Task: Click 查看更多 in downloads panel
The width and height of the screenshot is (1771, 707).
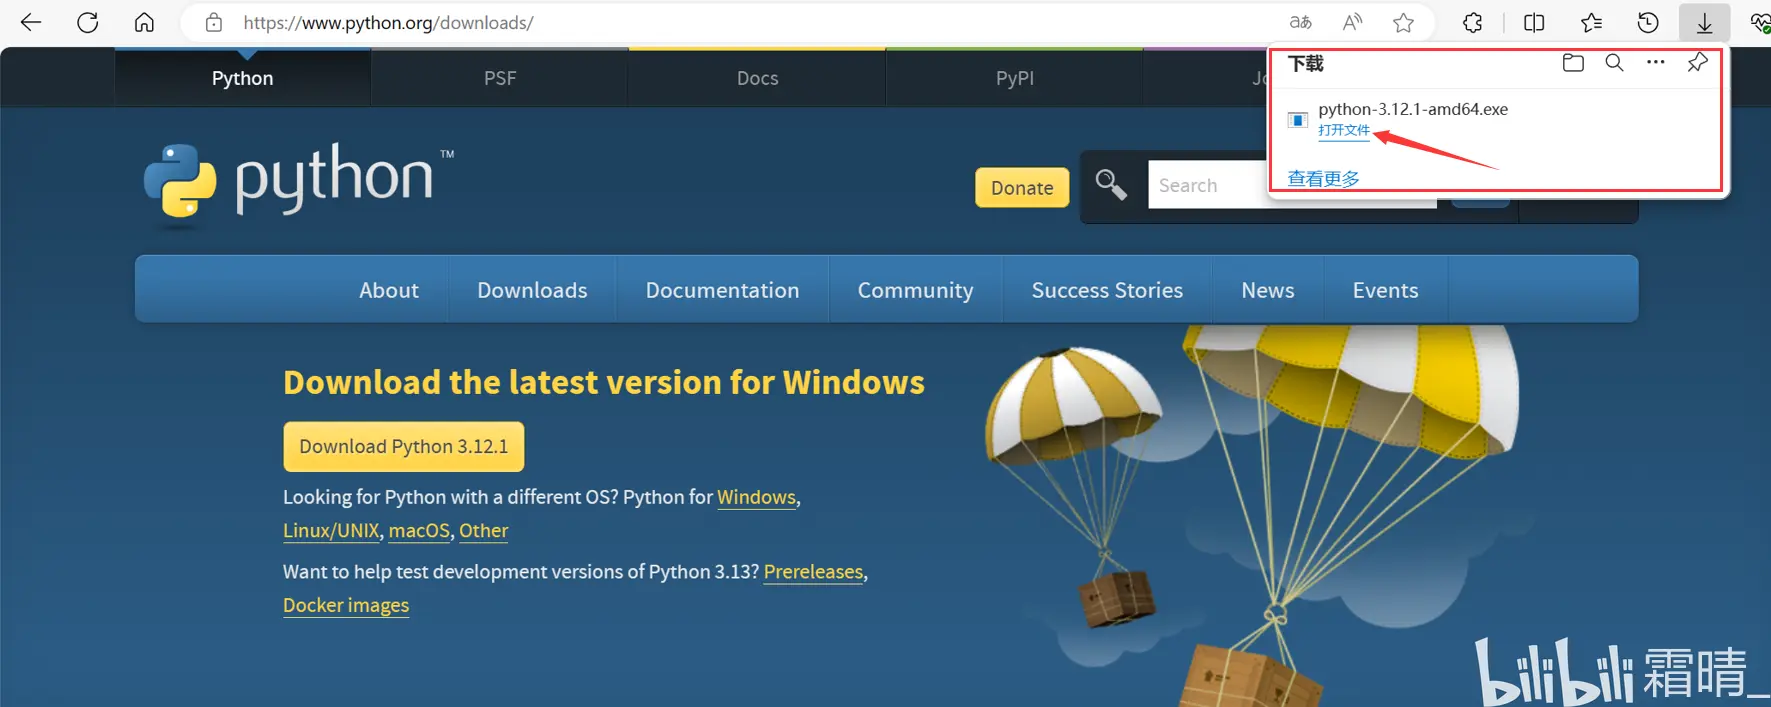Action: [x=1323, y=179]
